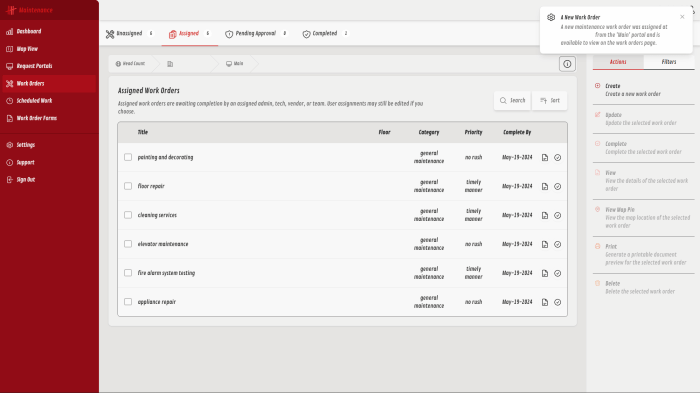Viewport: 700px width, 393px height.
Task: Select the fire alarm system testing checkbox
Action: pyautogui.click(x=128, y=273)
